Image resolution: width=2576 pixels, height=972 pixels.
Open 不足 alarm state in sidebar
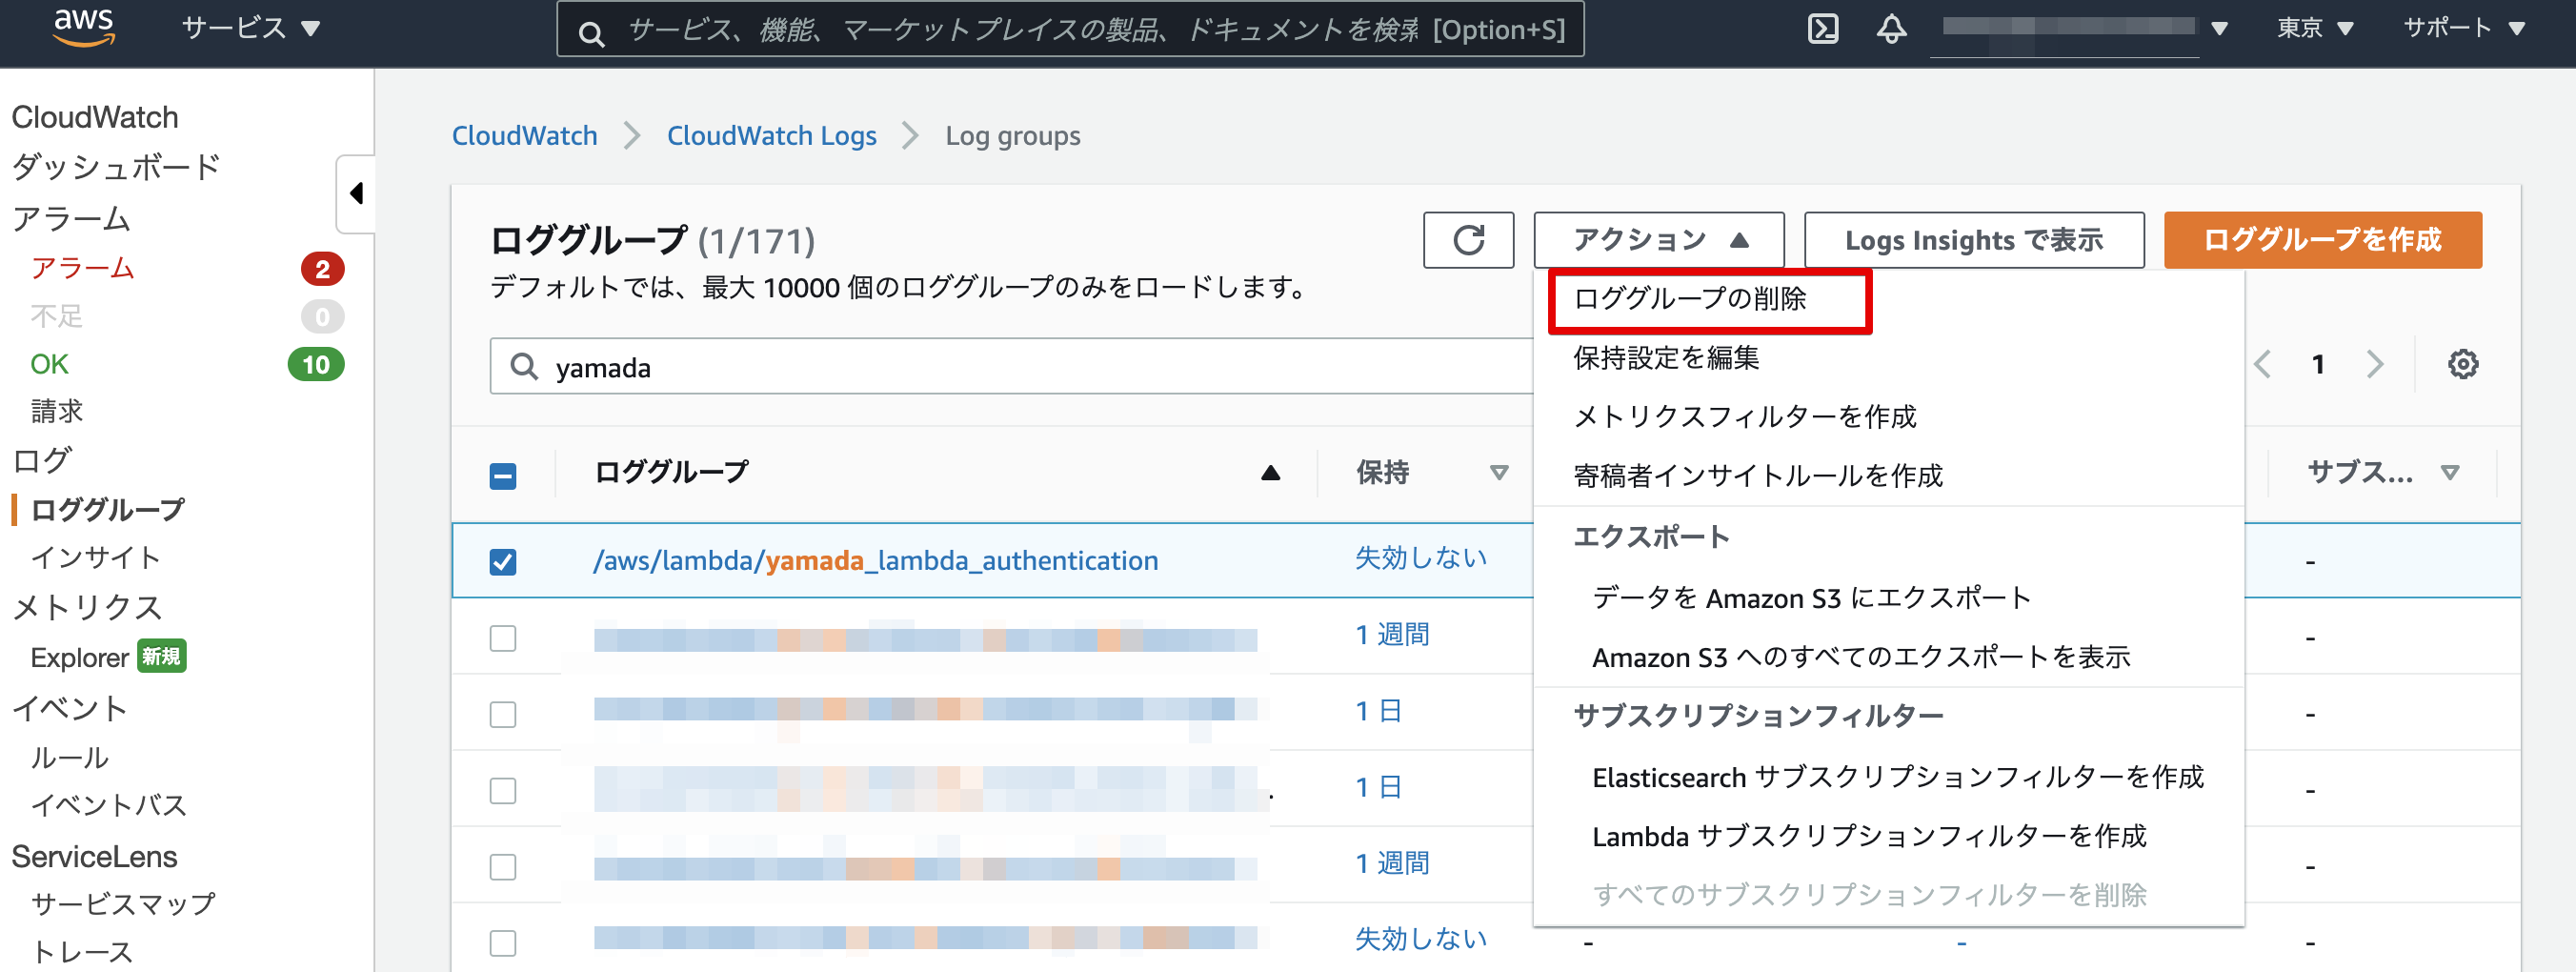(x=56, y=316)
